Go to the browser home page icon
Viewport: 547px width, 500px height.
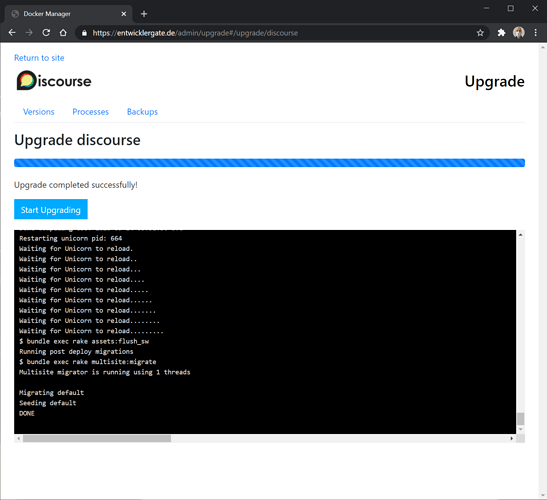[63, 33]
